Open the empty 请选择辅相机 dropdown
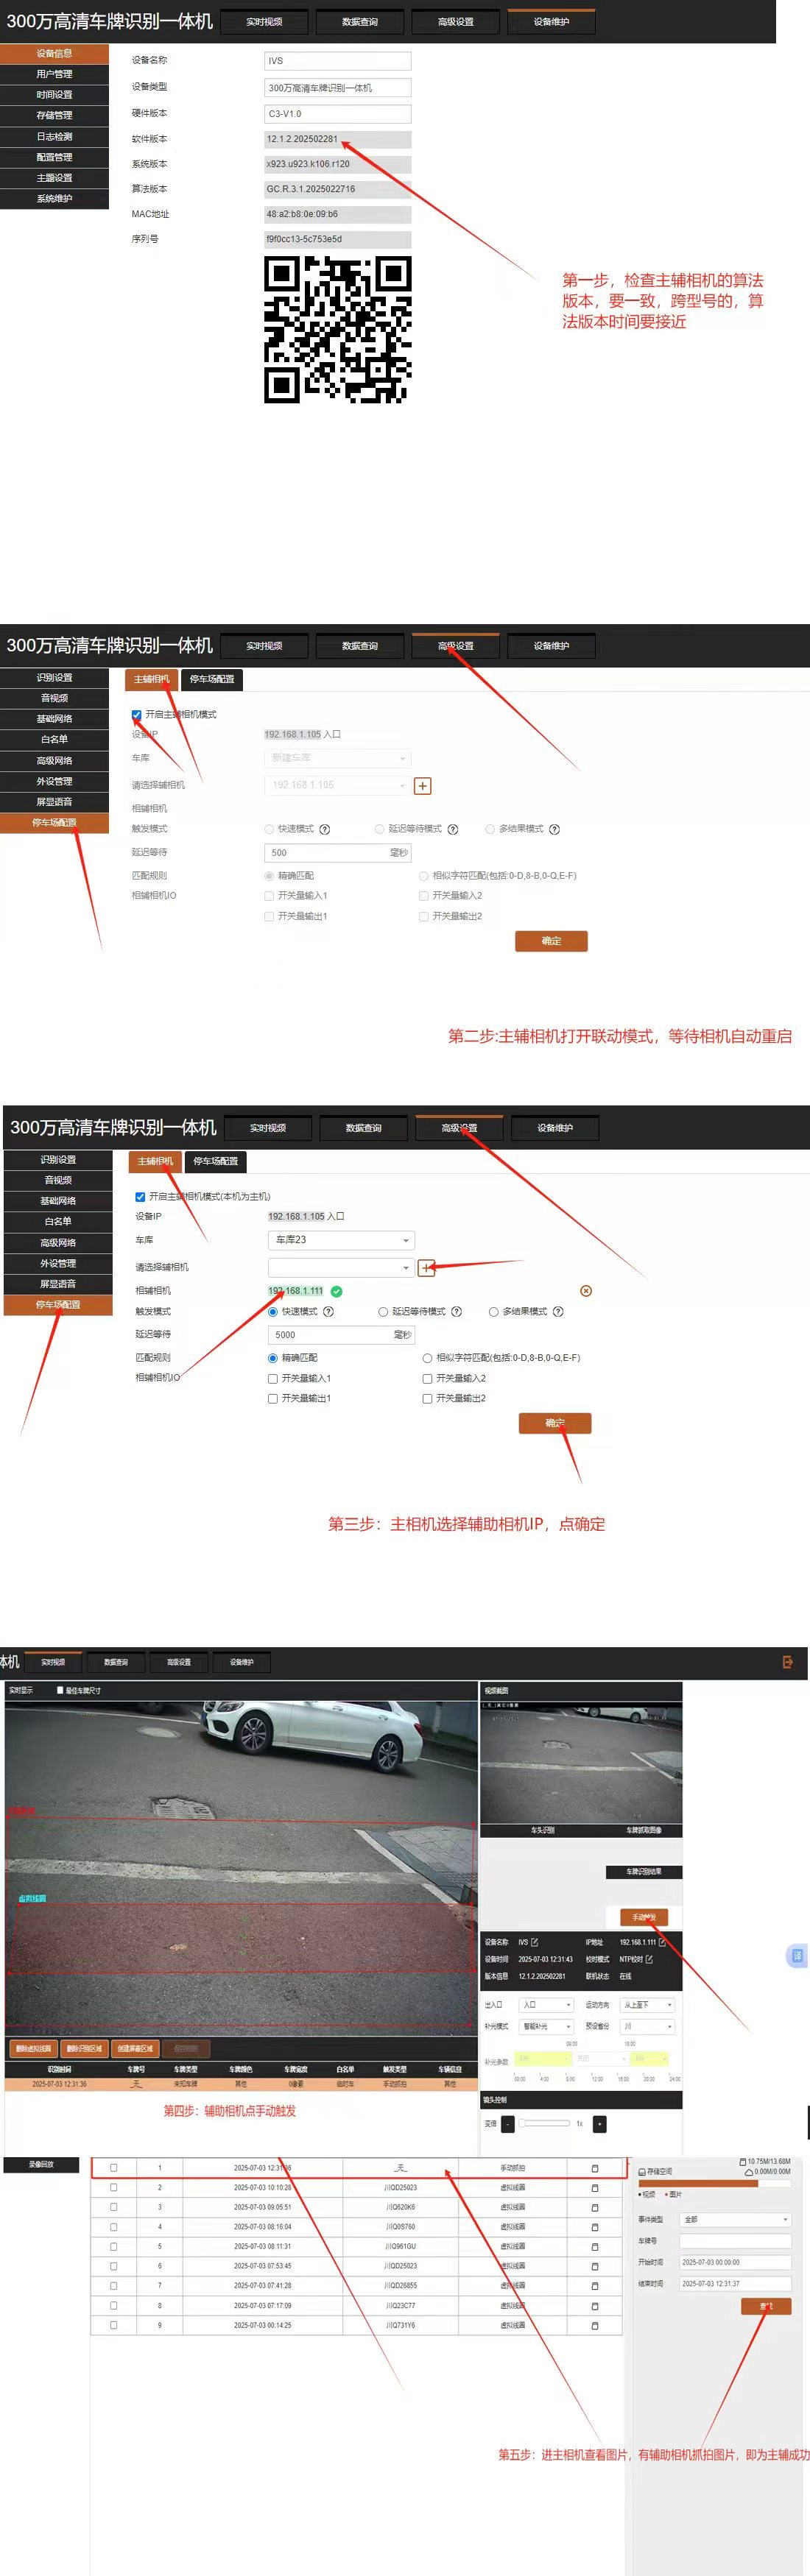The height and width of the screenshot is (2576, 810). (341, 1268)
